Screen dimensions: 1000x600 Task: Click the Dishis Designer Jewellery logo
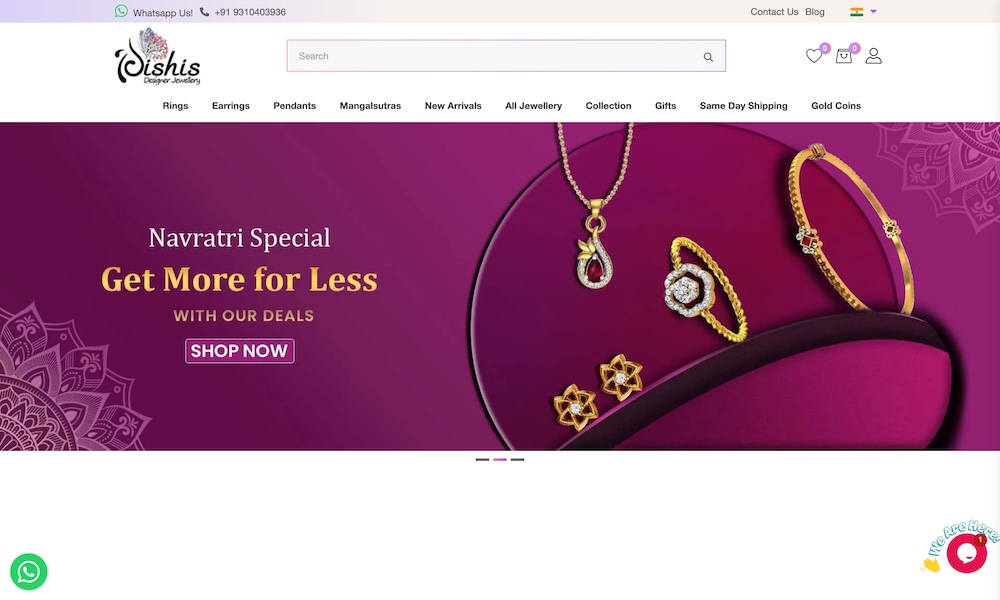click(x=158, y=56)
